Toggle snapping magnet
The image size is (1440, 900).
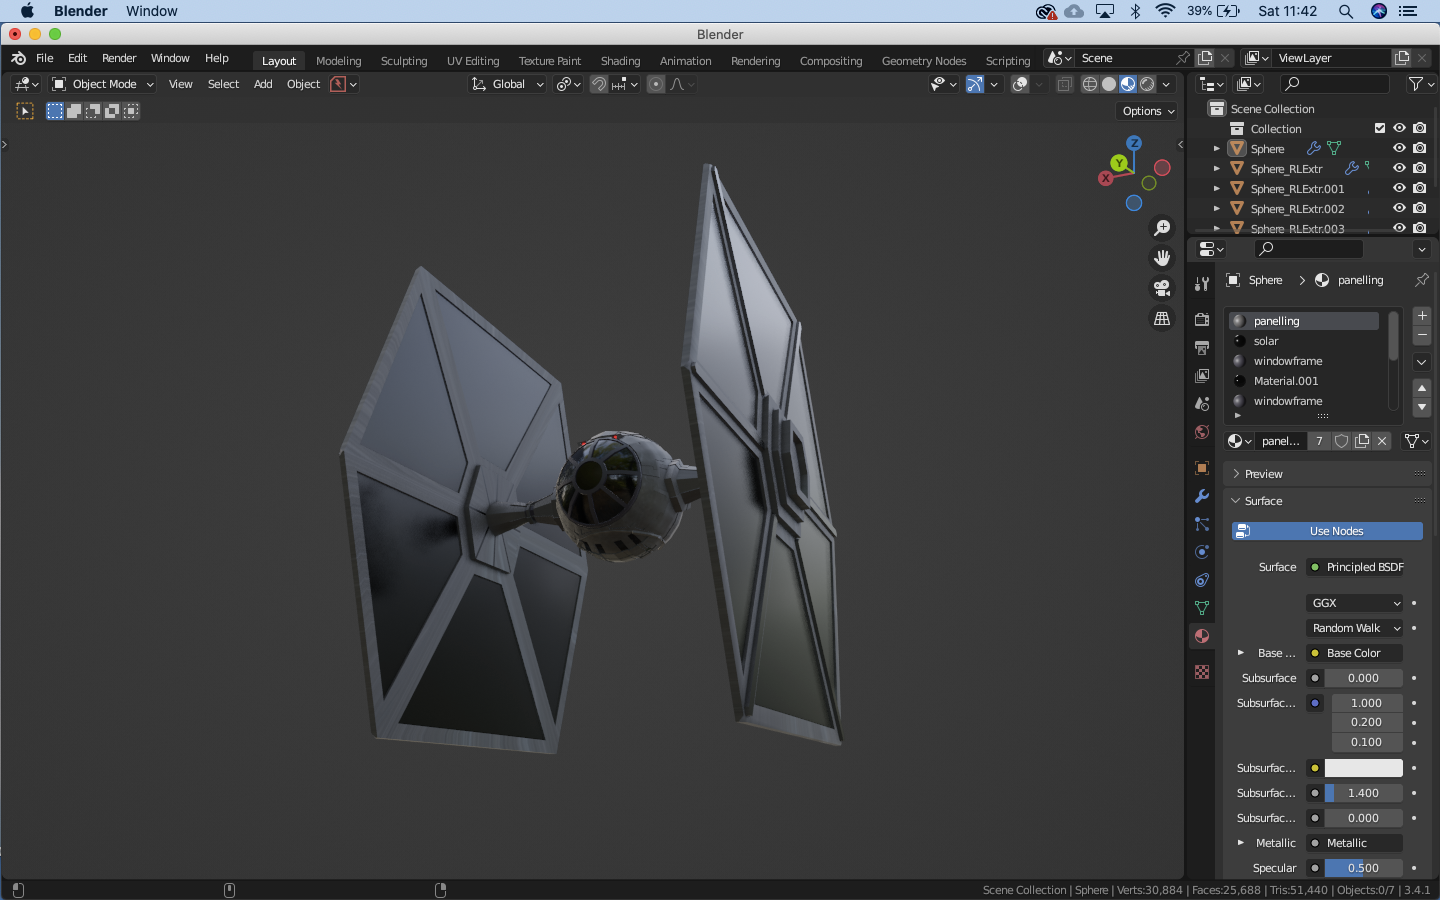tap(598, 84)
